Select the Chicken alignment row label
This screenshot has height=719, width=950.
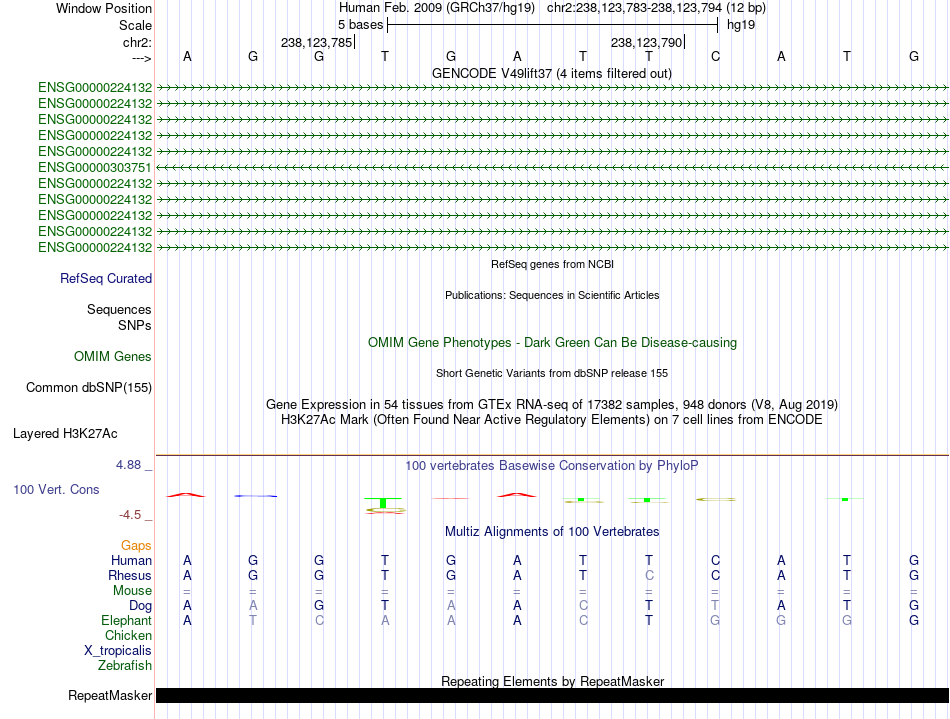(x=128, y=635)
